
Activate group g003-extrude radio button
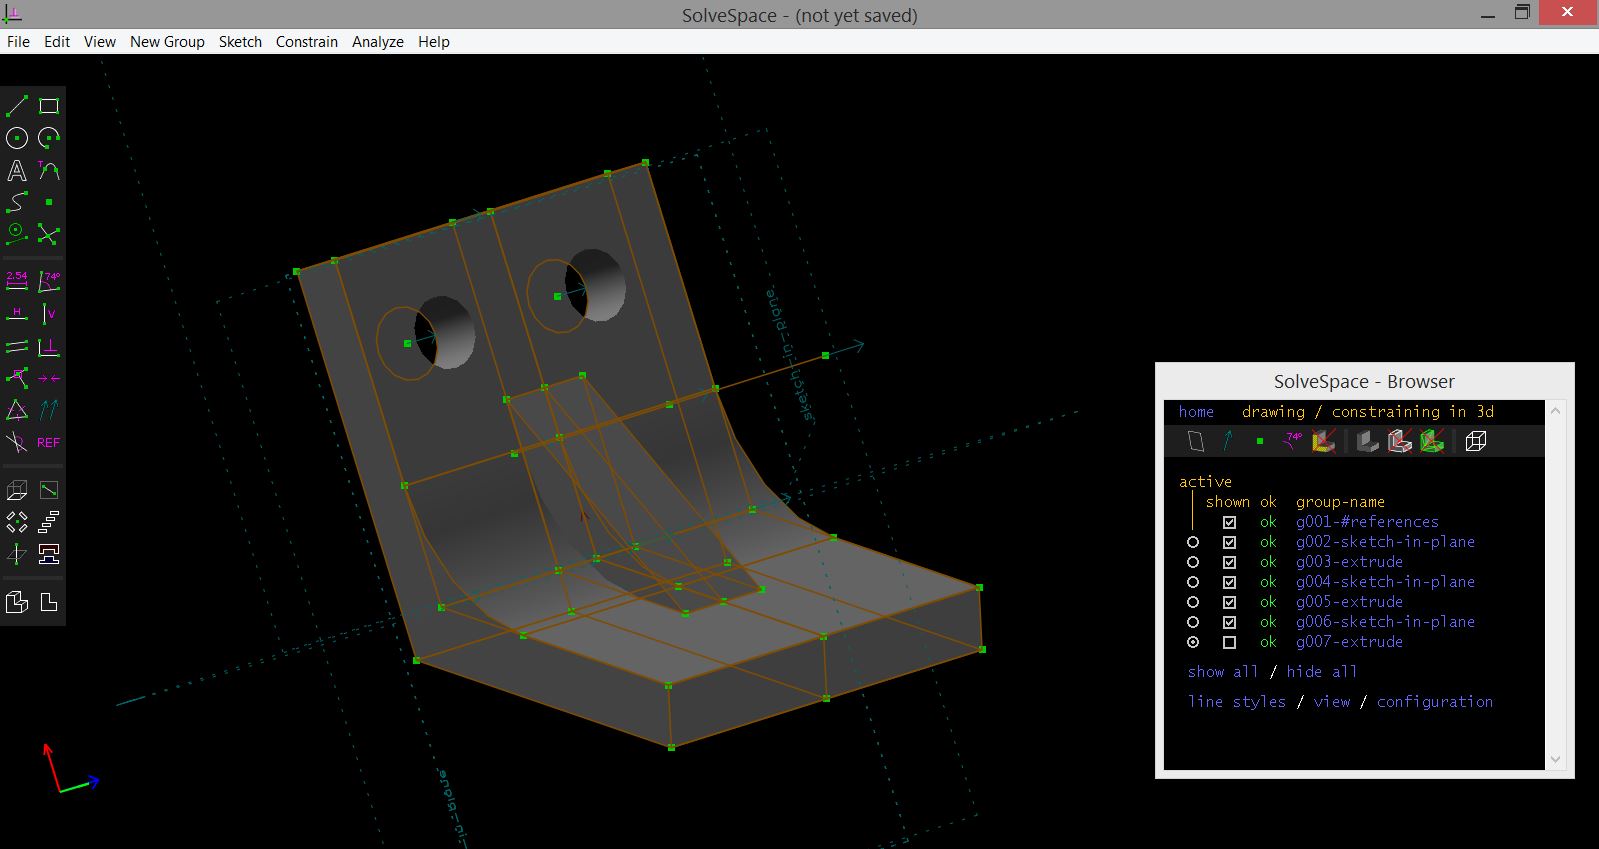(1193, 562)
